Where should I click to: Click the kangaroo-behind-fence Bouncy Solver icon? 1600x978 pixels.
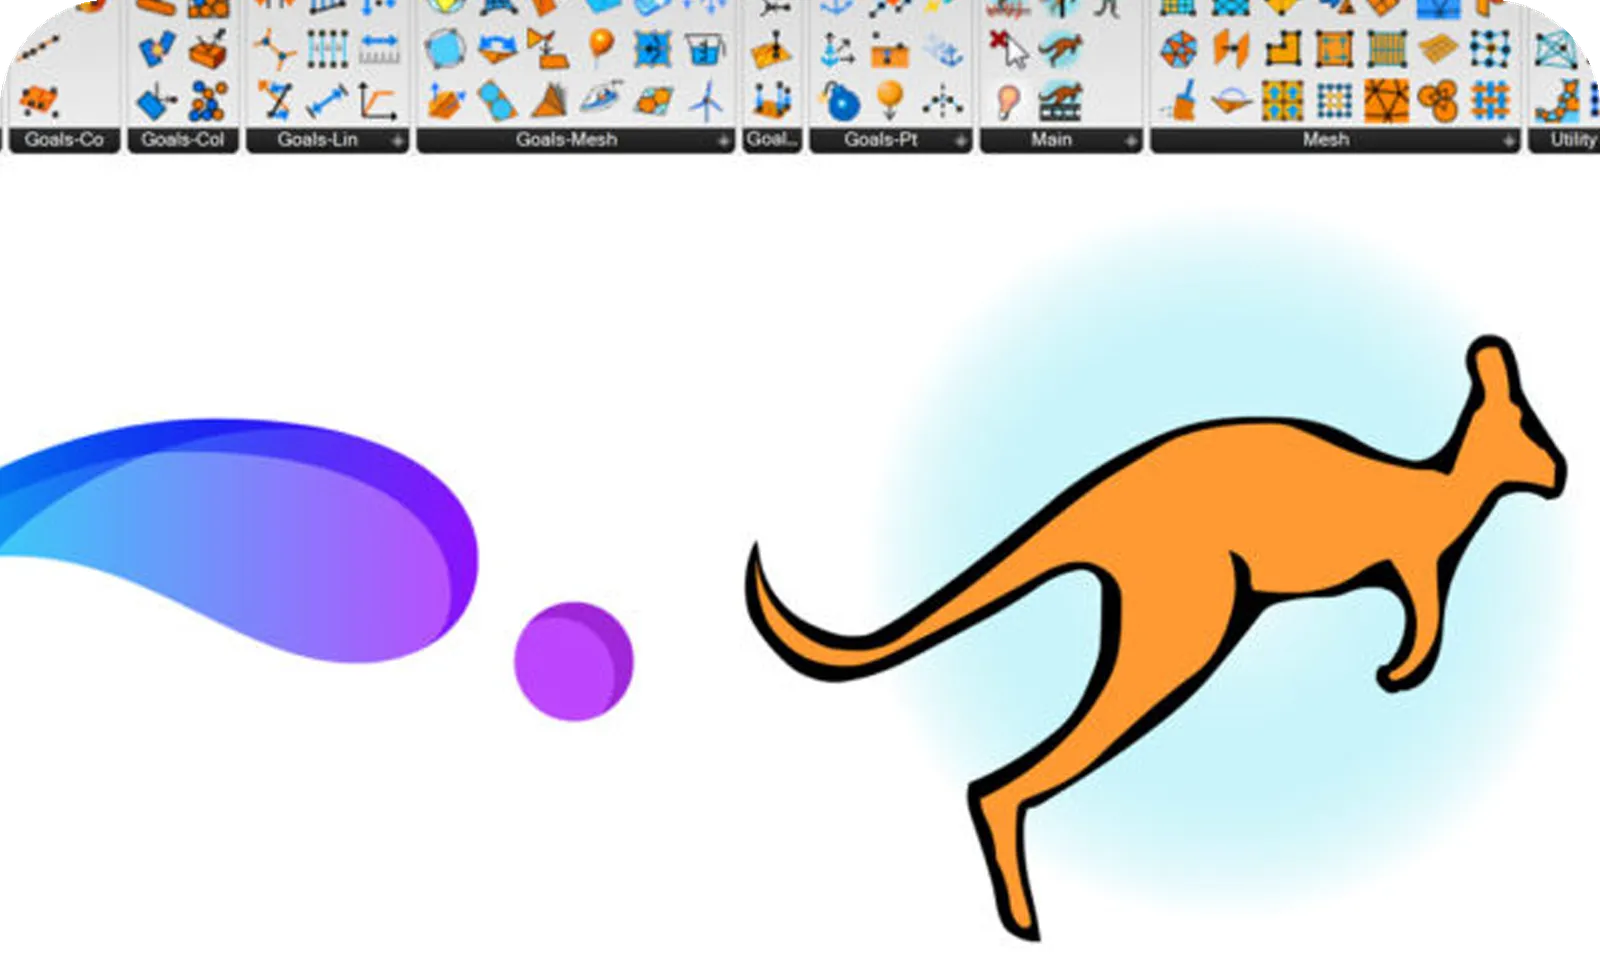coord(1060,98)
